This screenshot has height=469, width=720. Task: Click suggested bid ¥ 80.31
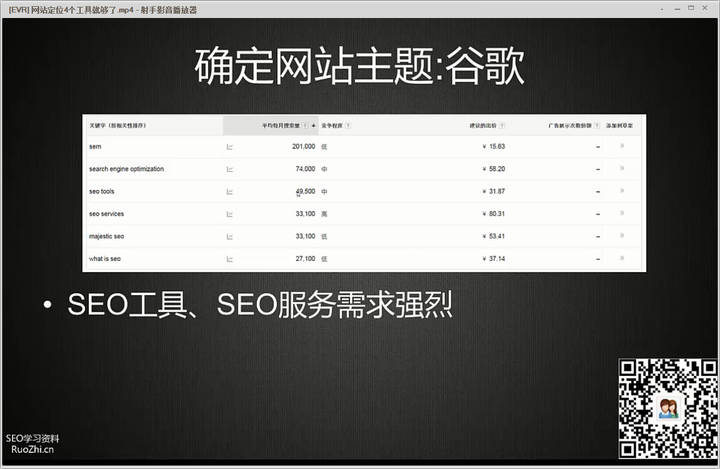coord(494,214)
